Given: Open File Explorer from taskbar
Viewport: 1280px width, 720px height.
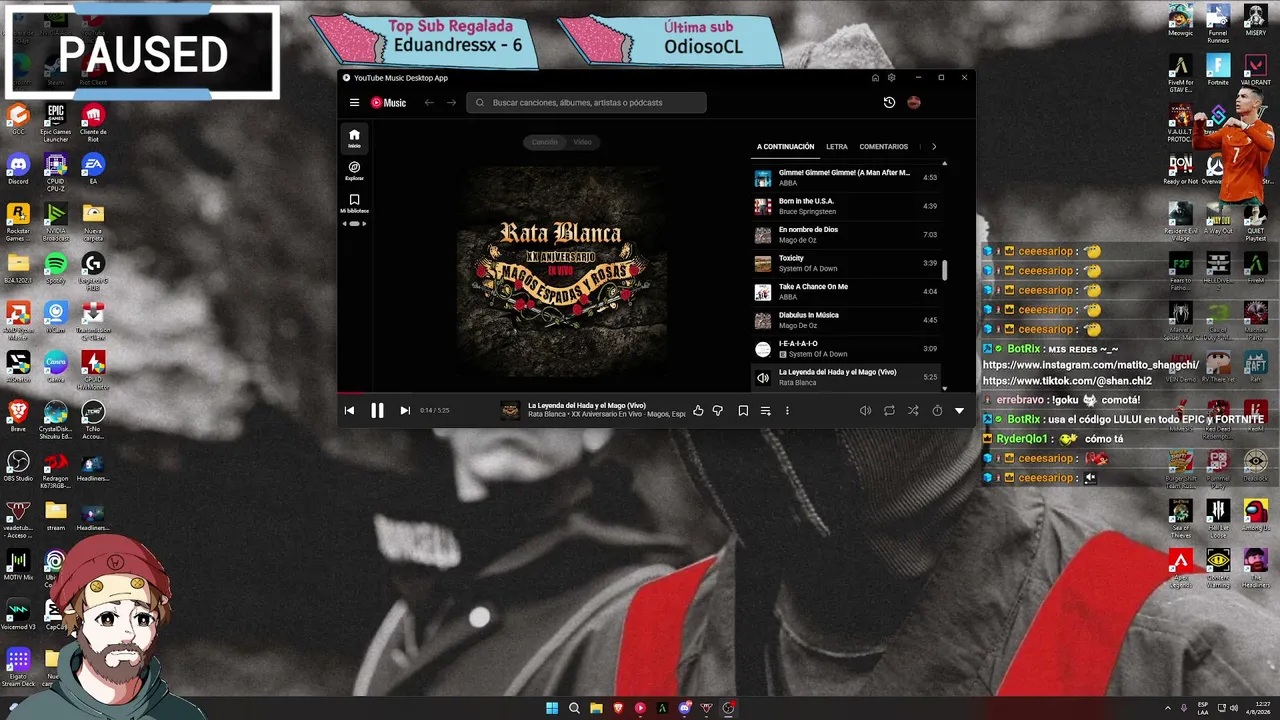Looking at the screenshot, I should coord(596,708).
